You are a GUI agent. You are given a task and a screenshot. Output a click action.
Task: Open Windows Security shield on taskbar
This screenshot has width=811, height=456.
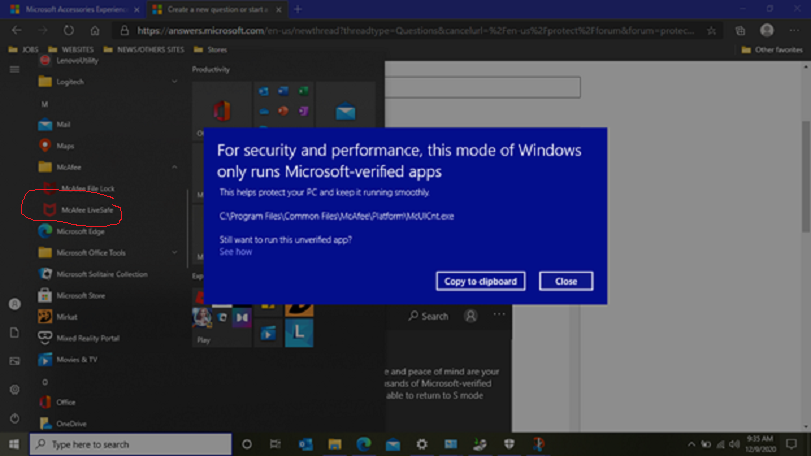[x=509, y=444]
